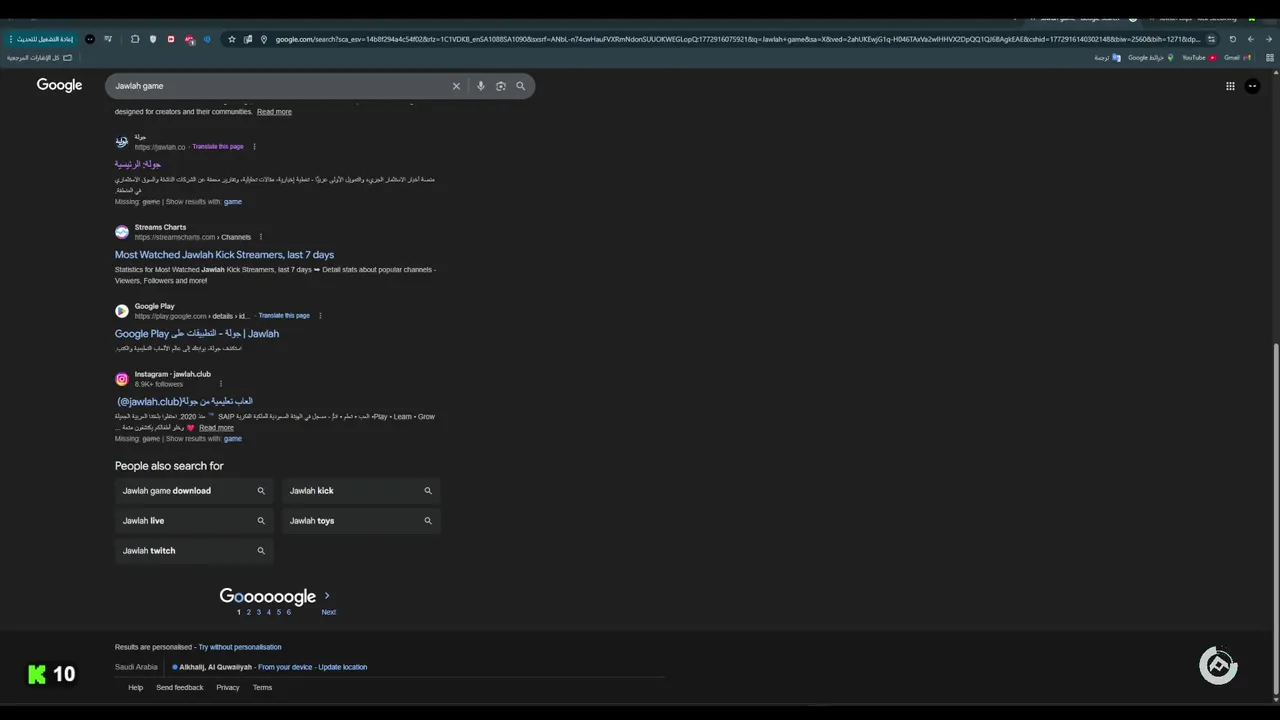Open Send feedback footer link

coord(180,688)
